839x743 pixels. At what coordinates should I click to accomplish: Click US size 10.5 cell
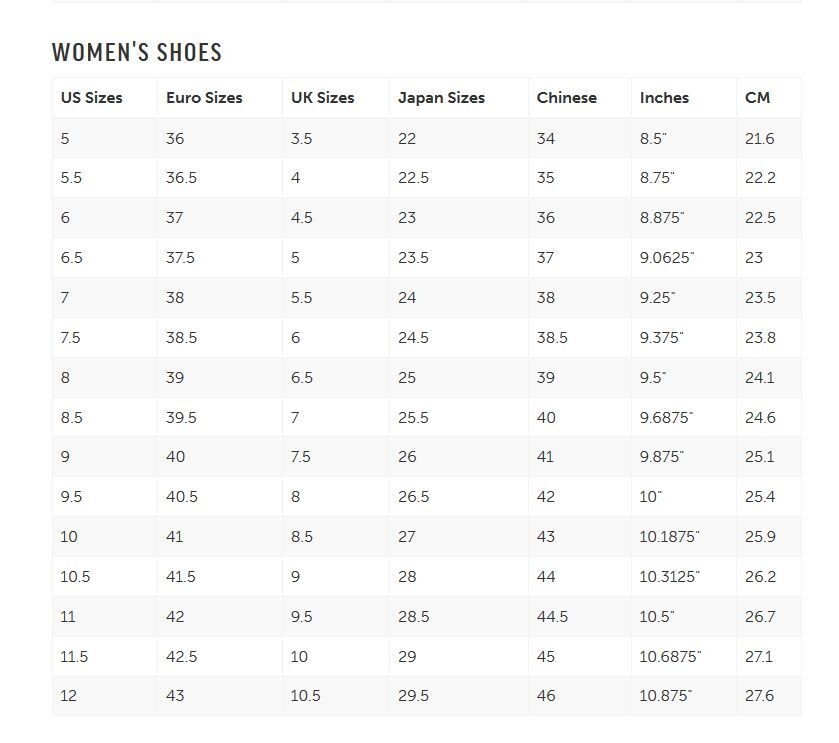[x=105, y=576]
